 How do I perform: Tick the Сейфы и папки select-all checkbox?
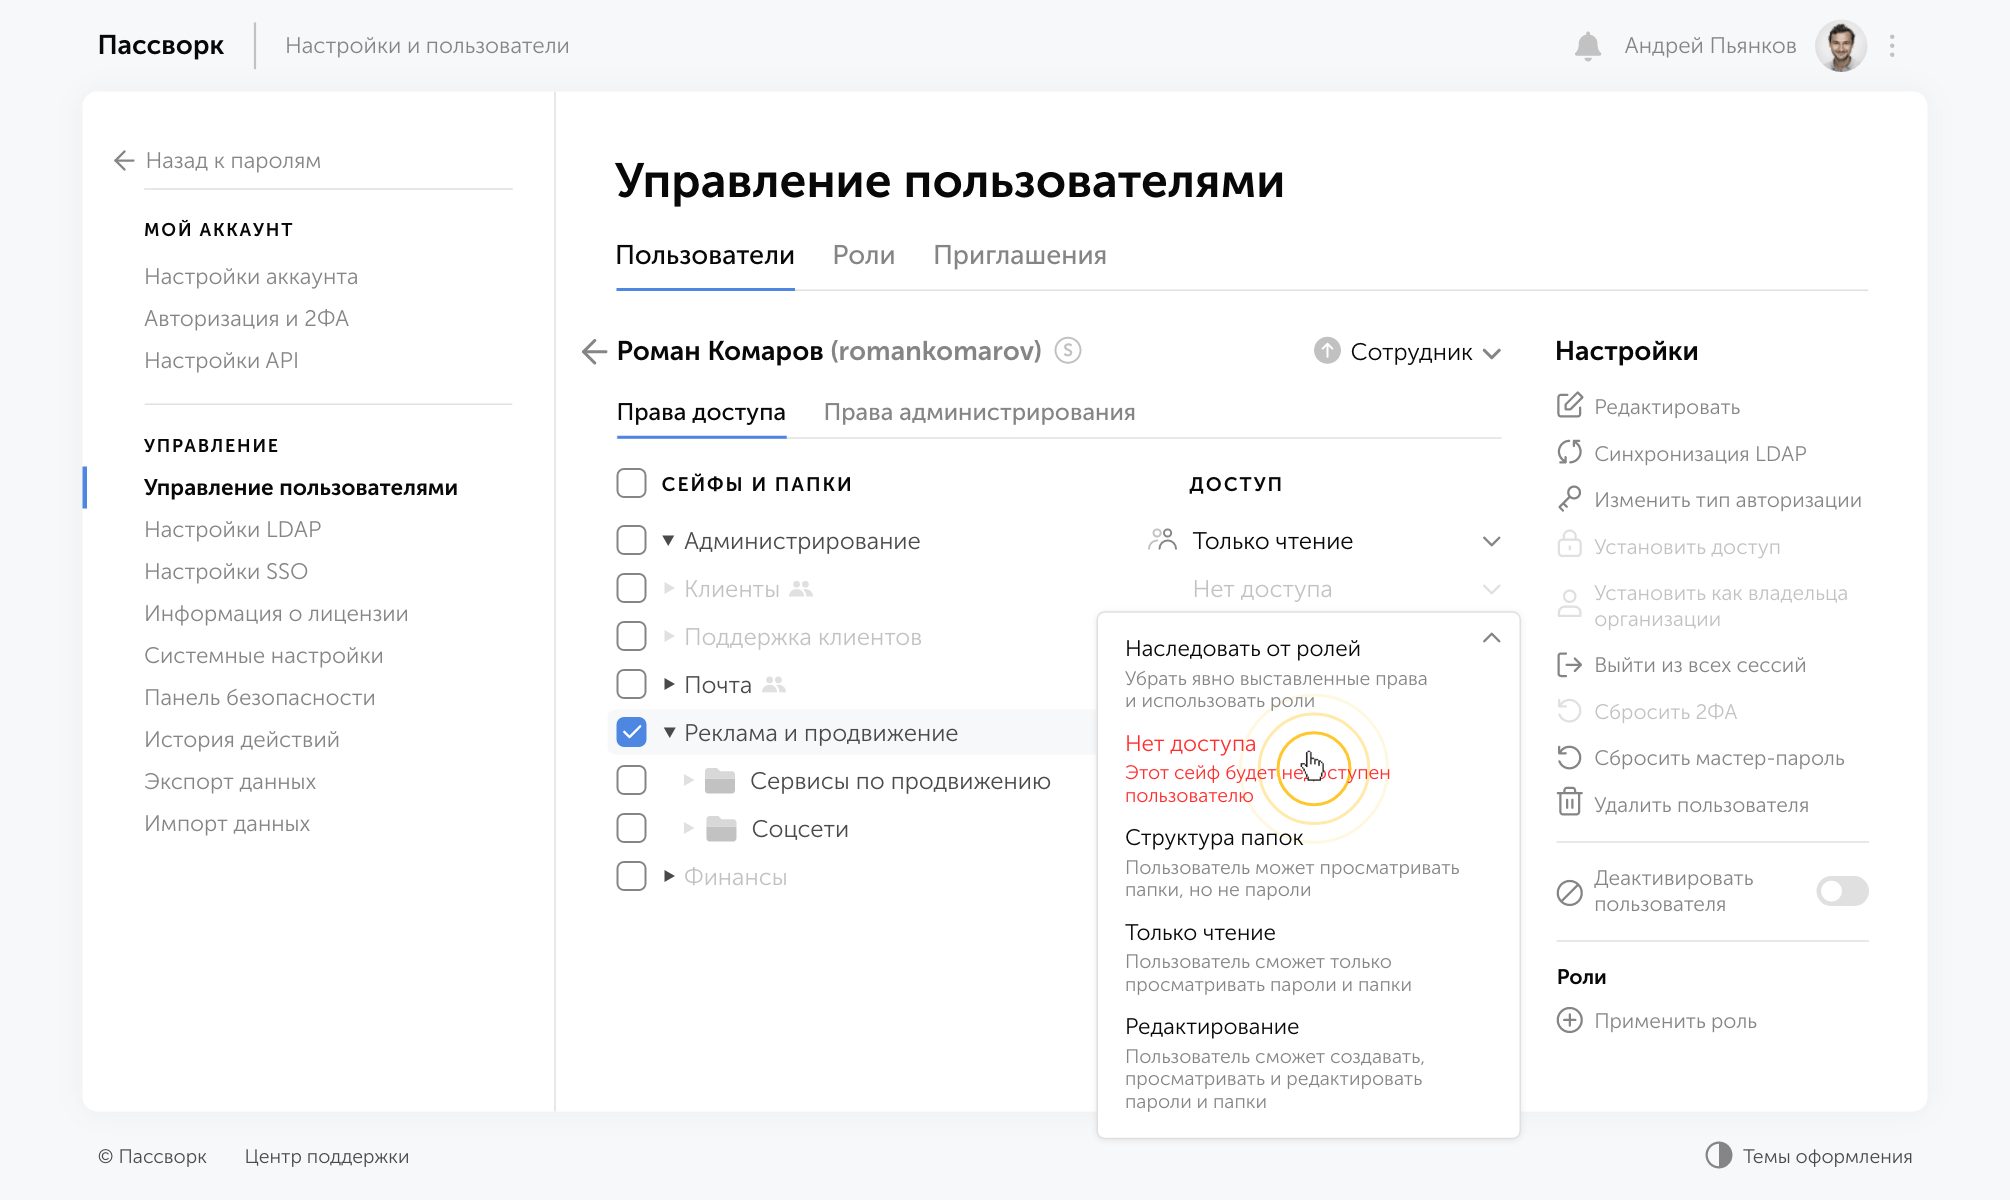[631, 483]
